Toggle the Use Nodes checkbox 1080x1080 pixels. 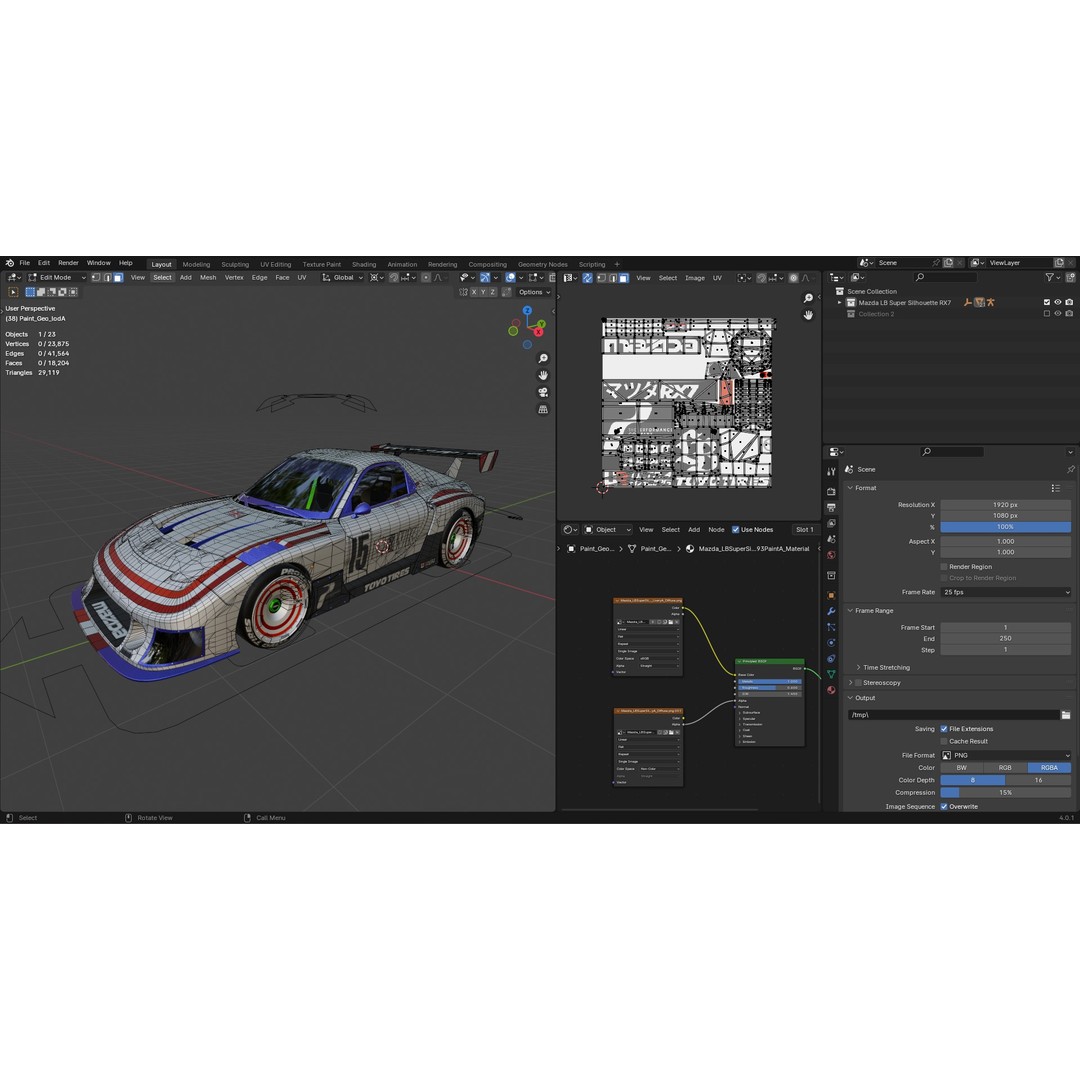735,530
